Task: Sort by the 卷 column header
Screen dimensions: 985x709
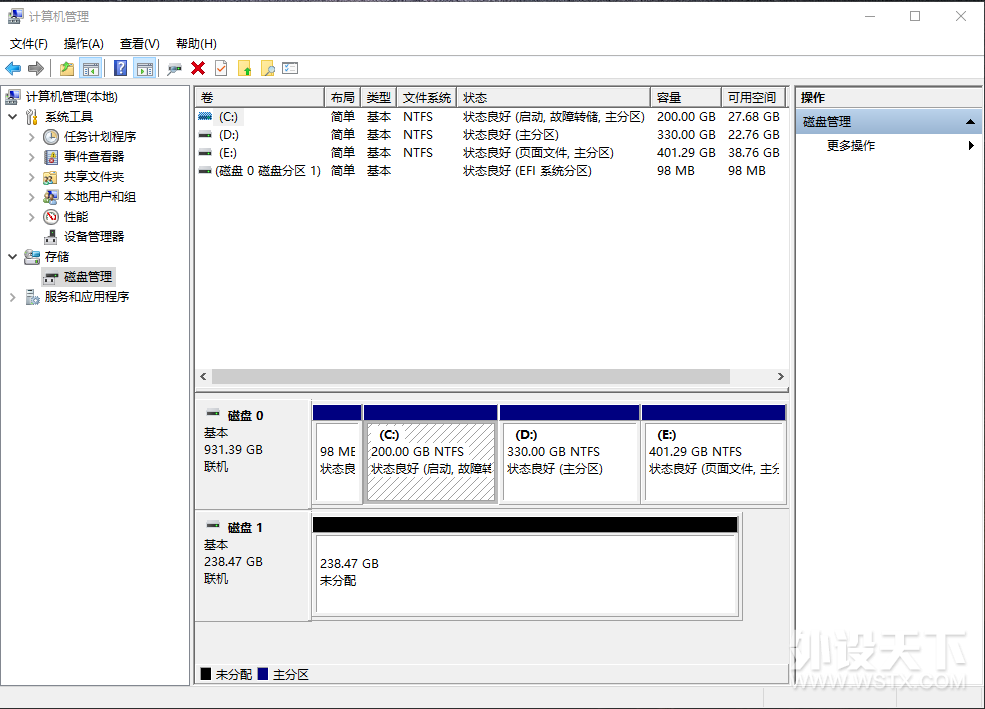Action: [x=259, y=97]
